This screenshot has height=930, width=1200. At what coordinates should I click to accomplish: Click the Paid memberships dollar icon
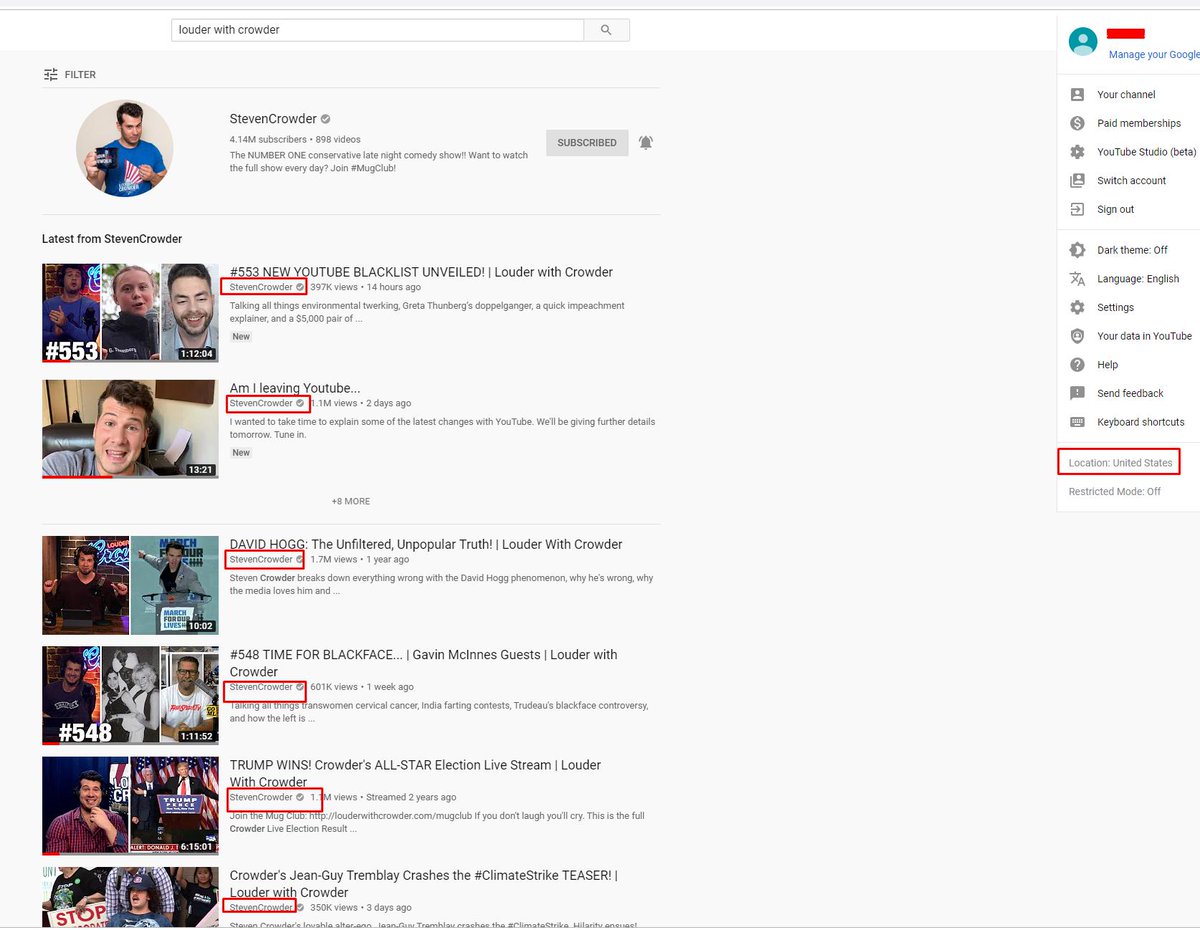pyautogui.click(x=1077, y=123)
